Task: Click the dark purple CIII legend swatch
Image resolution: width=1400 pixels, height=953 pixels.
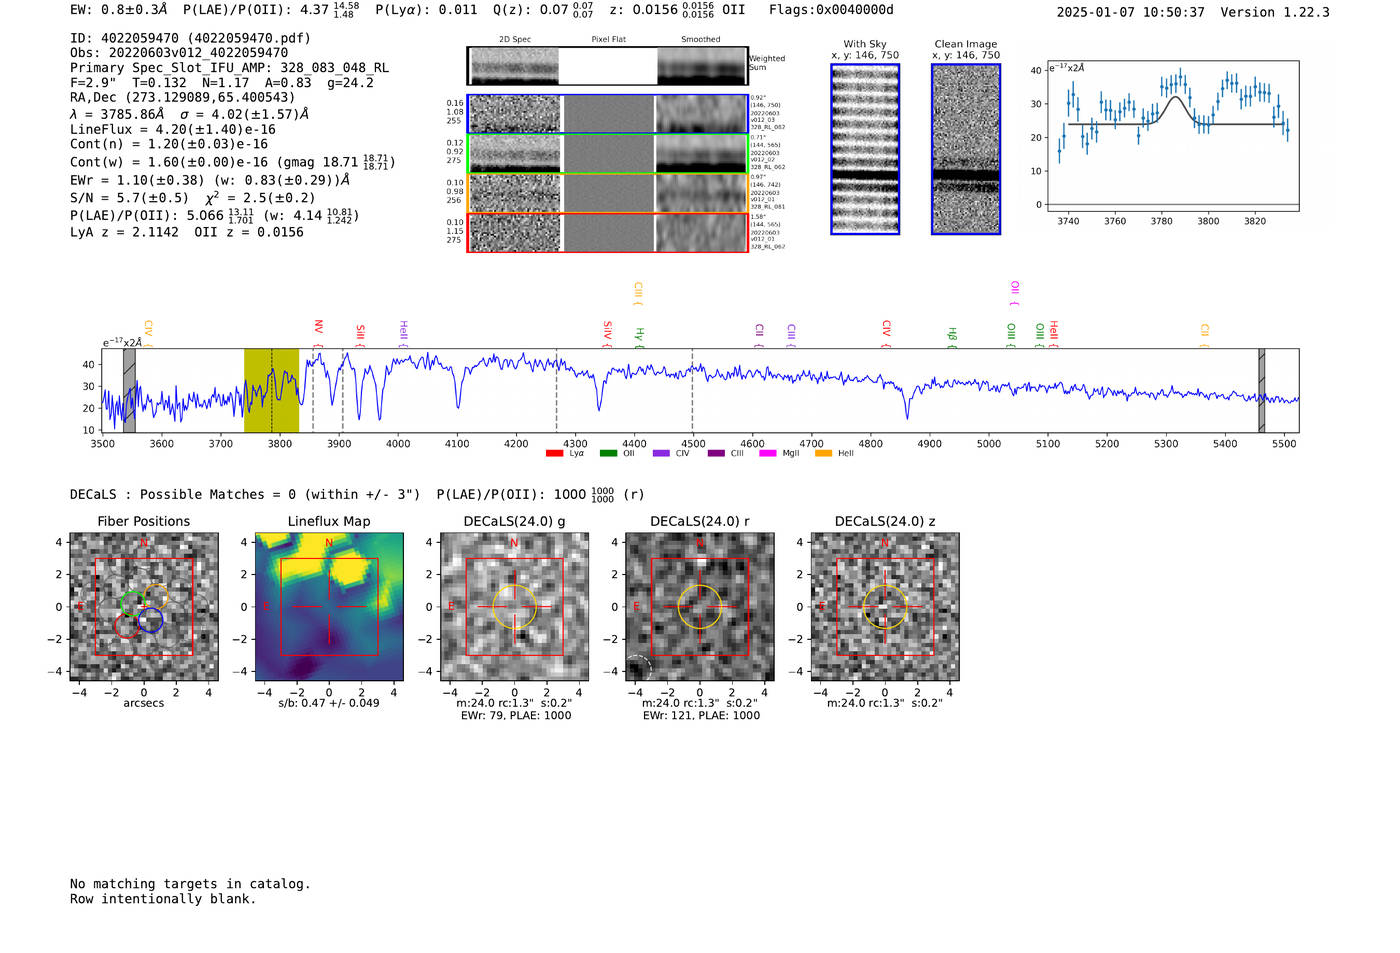Action: pos(716,454)
